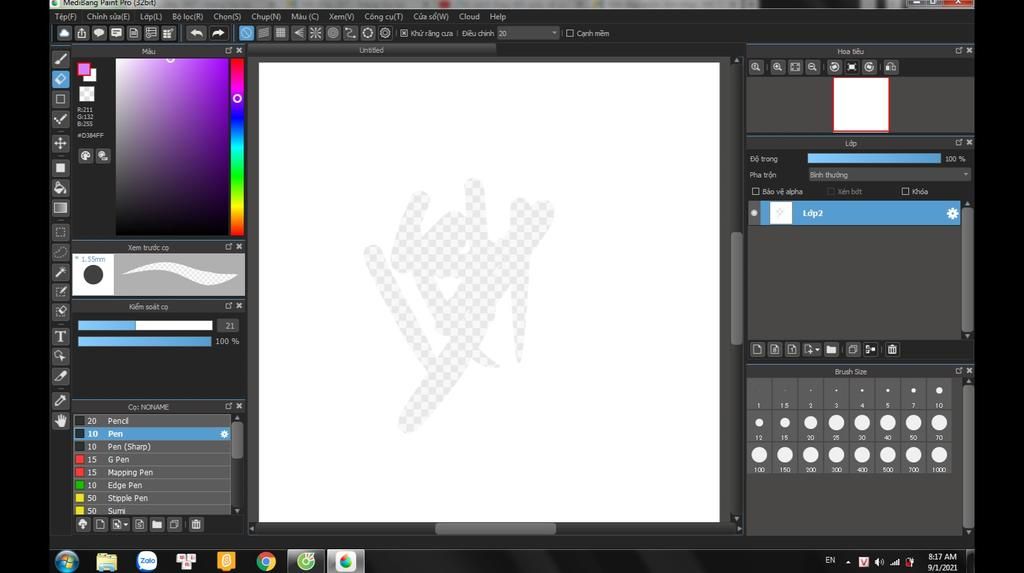Select the Gradient tool
The image size is (1024, 573).
tap(60, 208)
